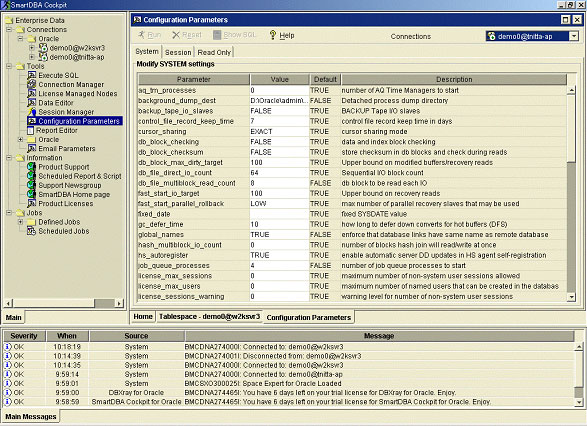The height and width of the screenshot is (426, 587).
Task: Switch to the Session tab
Action: (178, 52)
